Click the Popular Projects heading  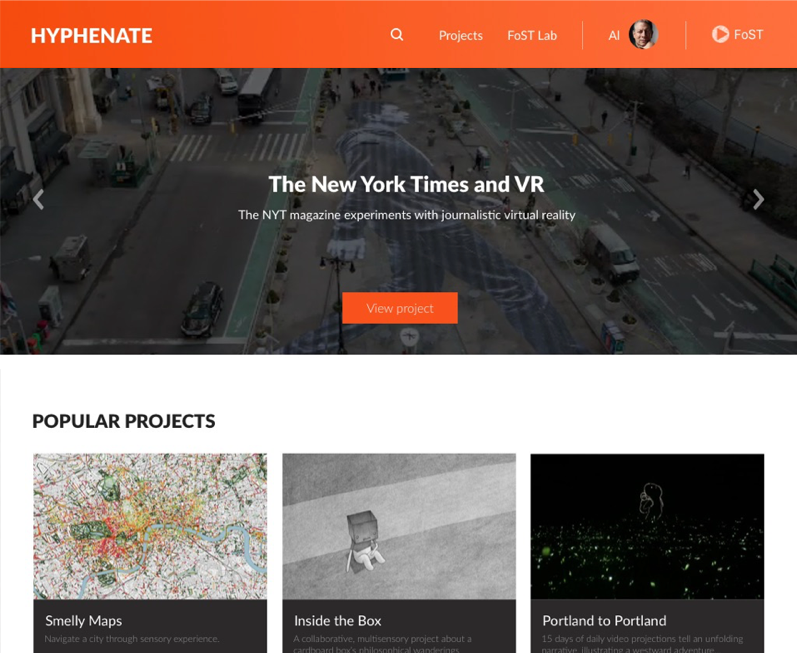pyautogui.click(x=124, y=421)
